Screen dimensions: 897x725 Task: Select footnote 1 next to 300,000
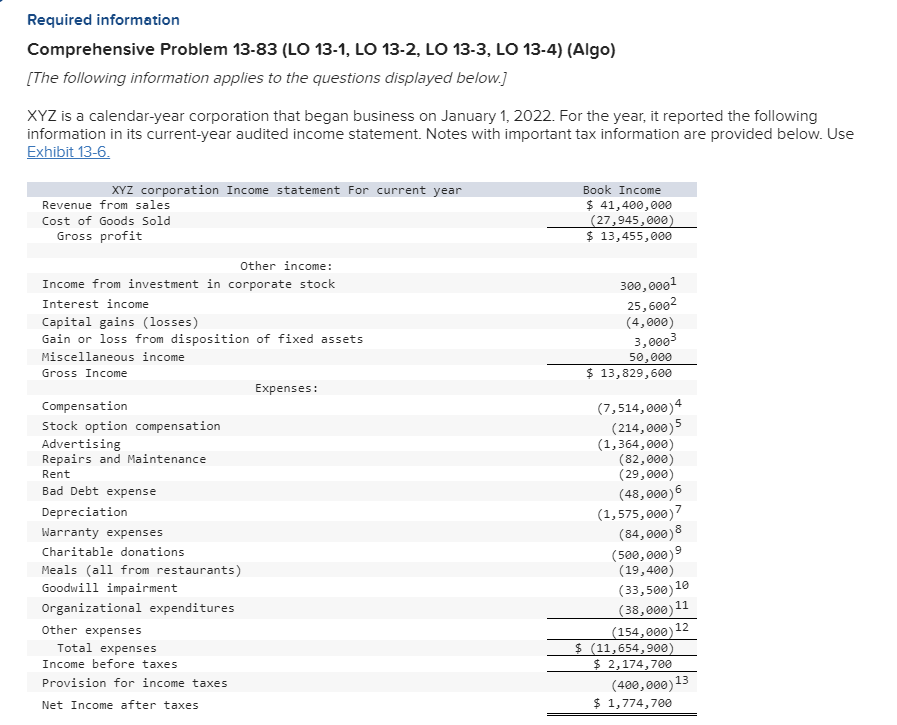(676, 281)
